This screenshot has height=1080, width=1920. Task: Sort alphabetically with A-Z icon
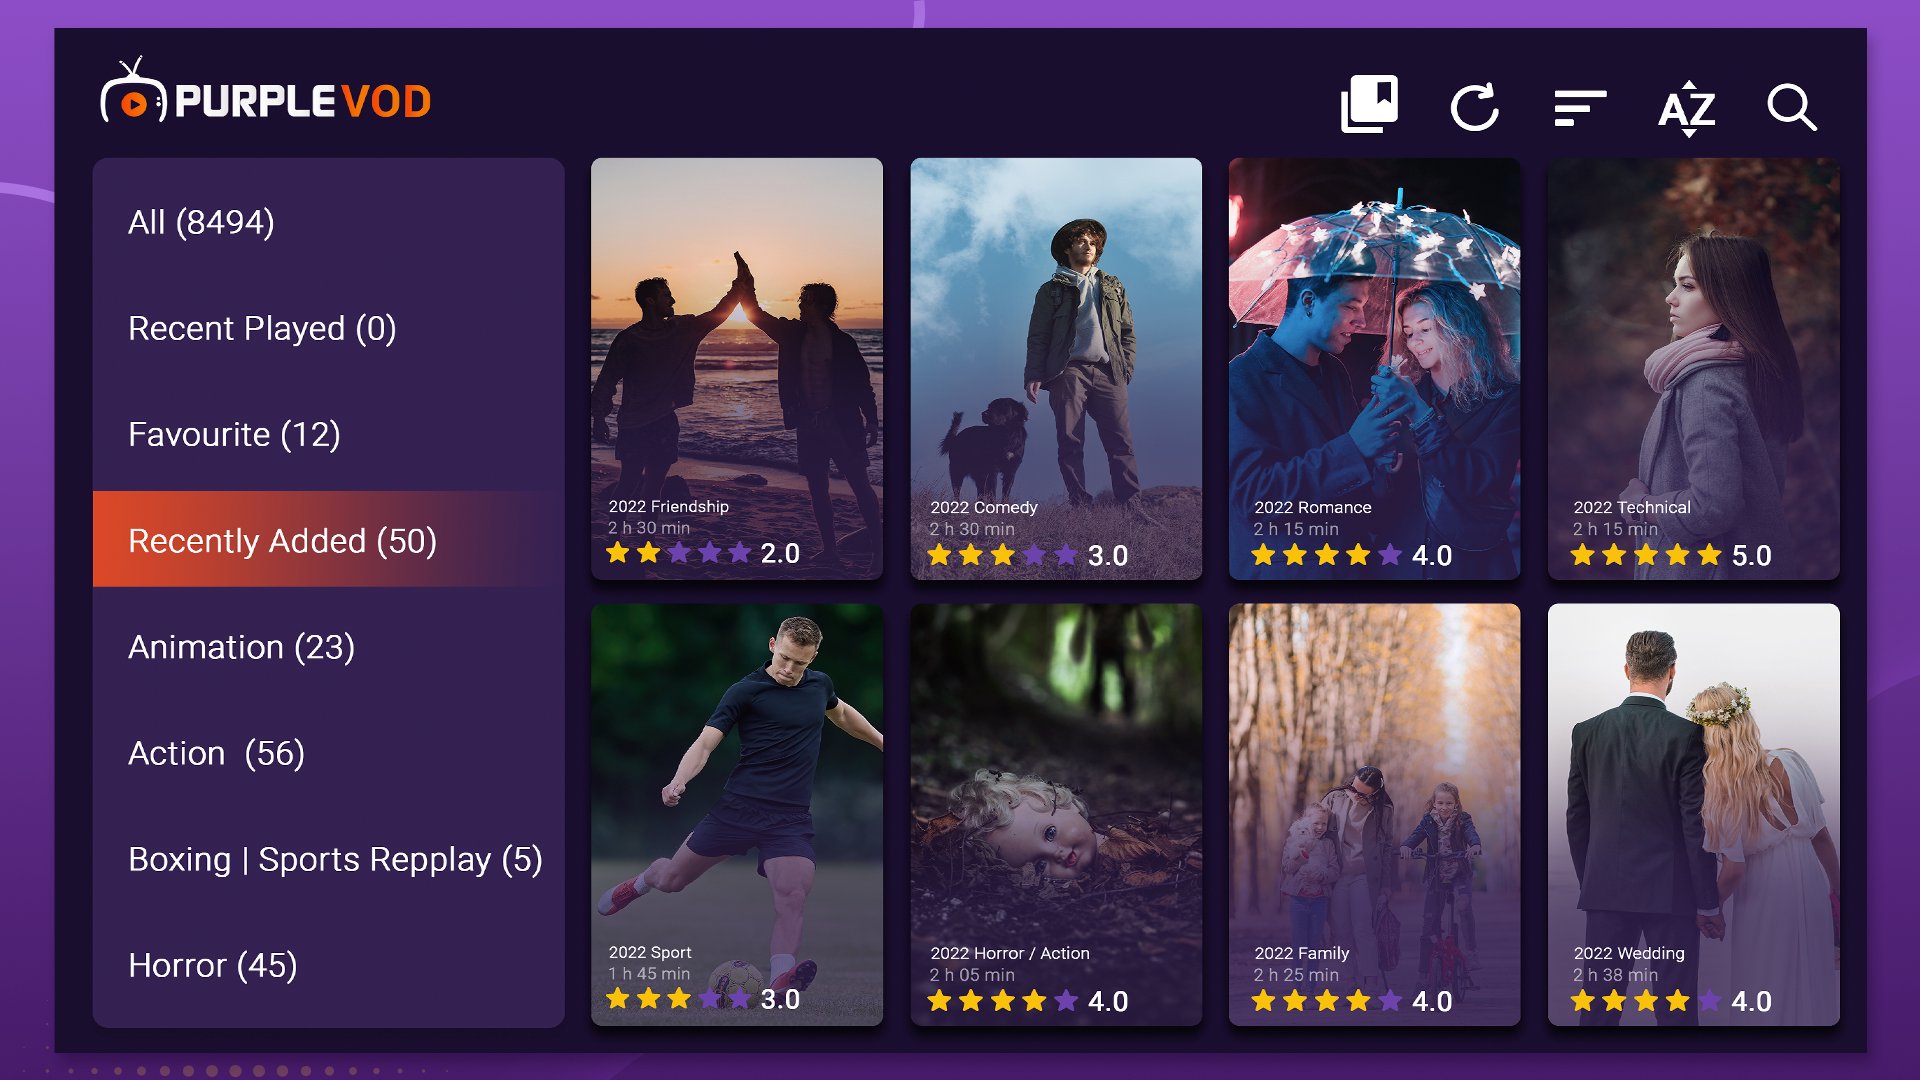click(x=1687, y=108)
